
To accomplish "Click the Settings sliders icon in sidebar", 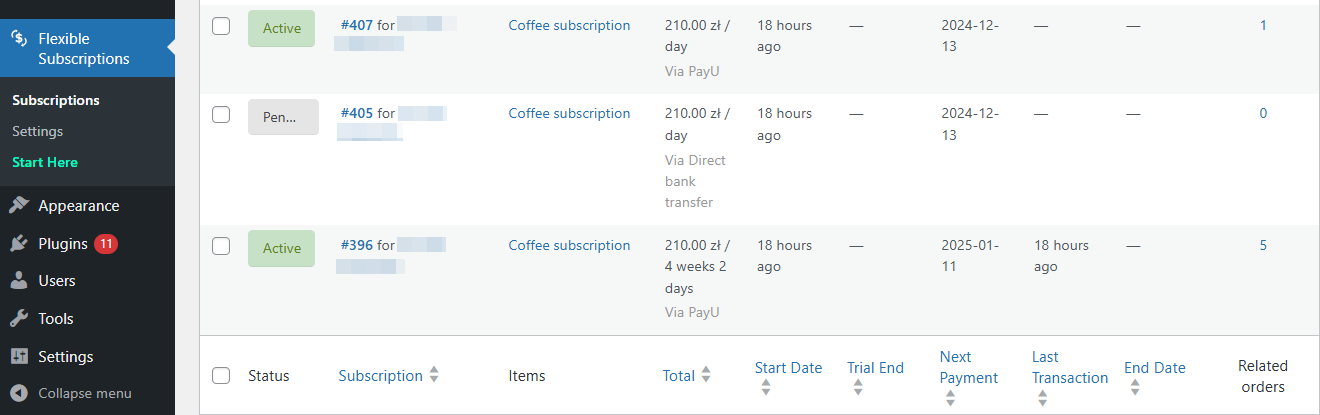I will click(x=18, y=357).
